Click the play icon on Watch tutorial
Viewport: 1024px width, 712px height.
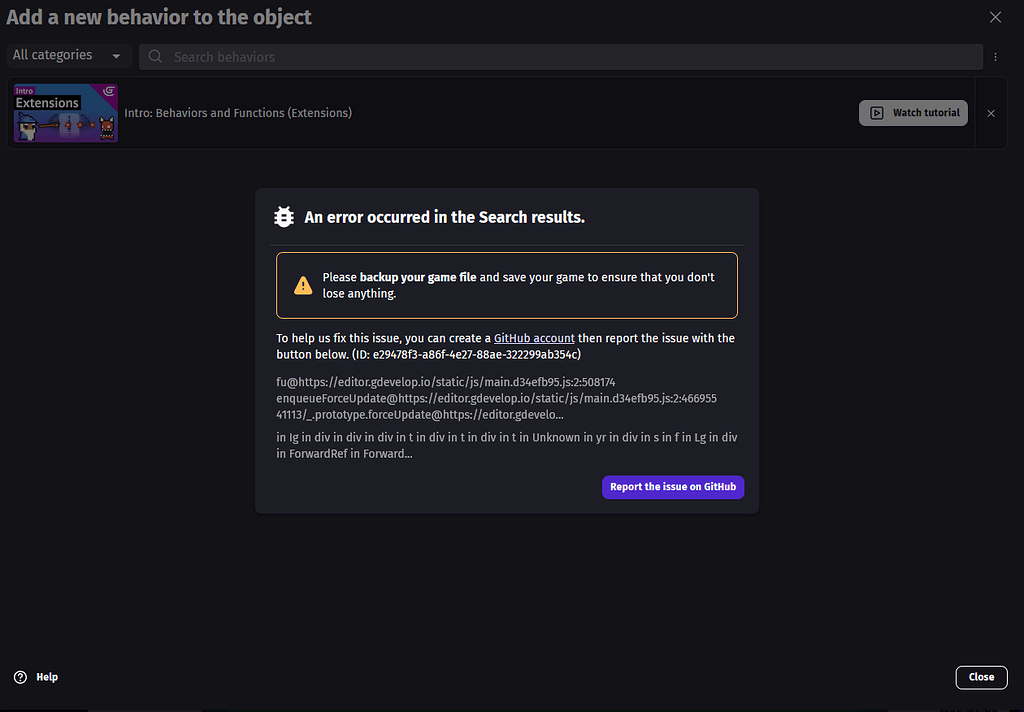click(879, 112)
